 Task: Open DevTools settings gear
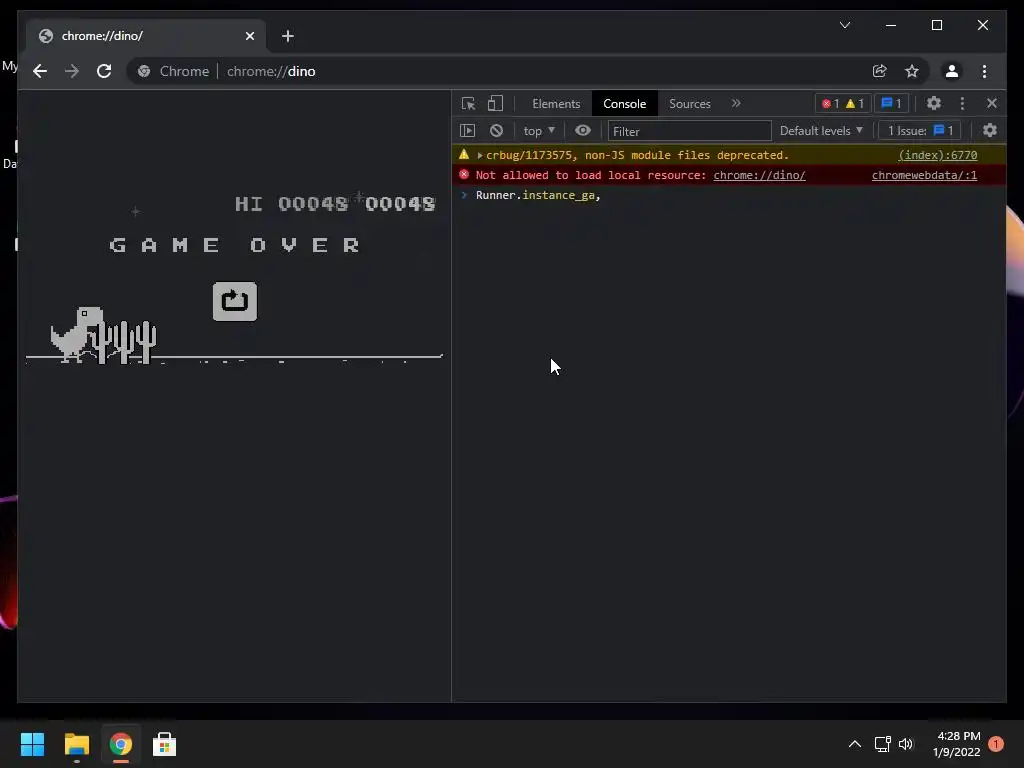pyautogui.click(x=934, y=103)
